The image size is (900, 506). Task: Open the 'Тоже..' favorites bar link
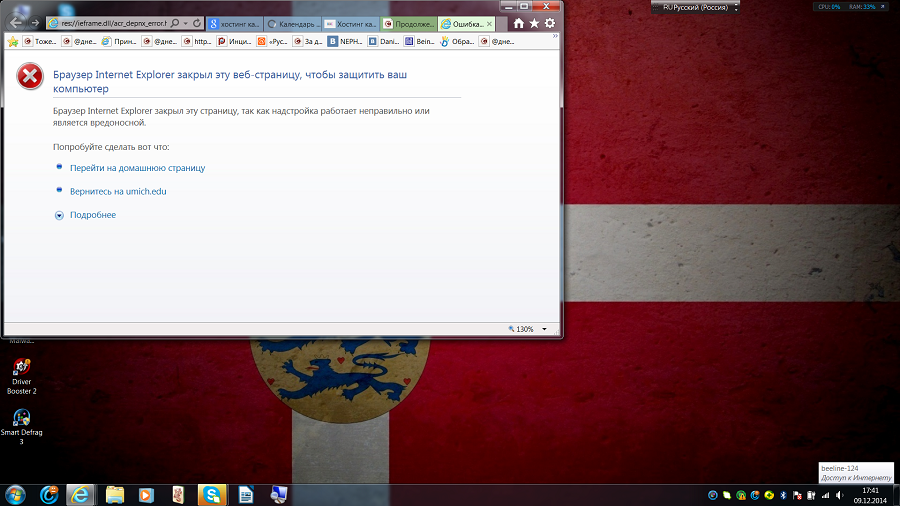click(39, 41)
